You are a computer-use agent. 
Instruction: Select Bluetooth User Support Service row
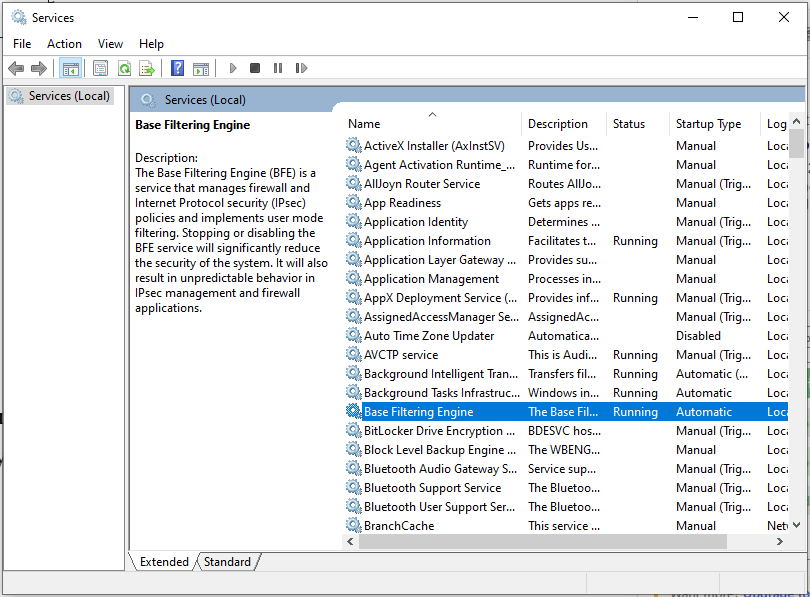coord(566,507)
